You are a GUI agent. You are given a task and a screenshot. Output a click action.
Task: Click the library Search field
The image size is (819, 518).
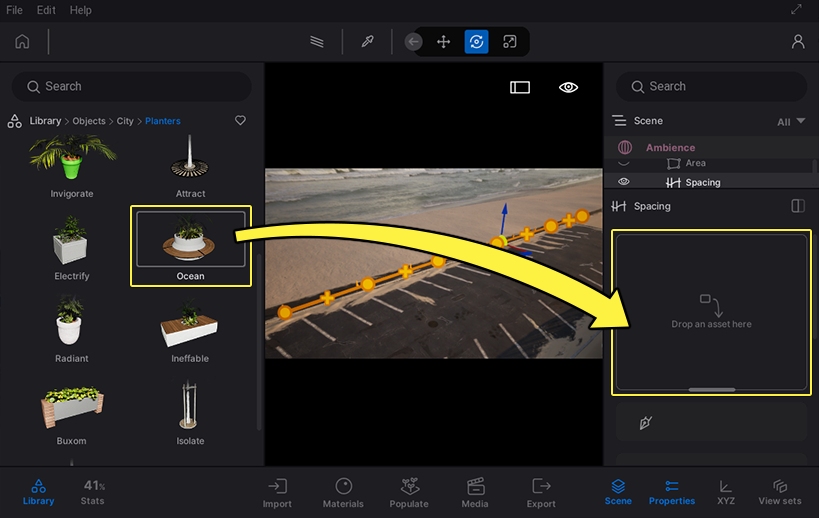[132, 86]
